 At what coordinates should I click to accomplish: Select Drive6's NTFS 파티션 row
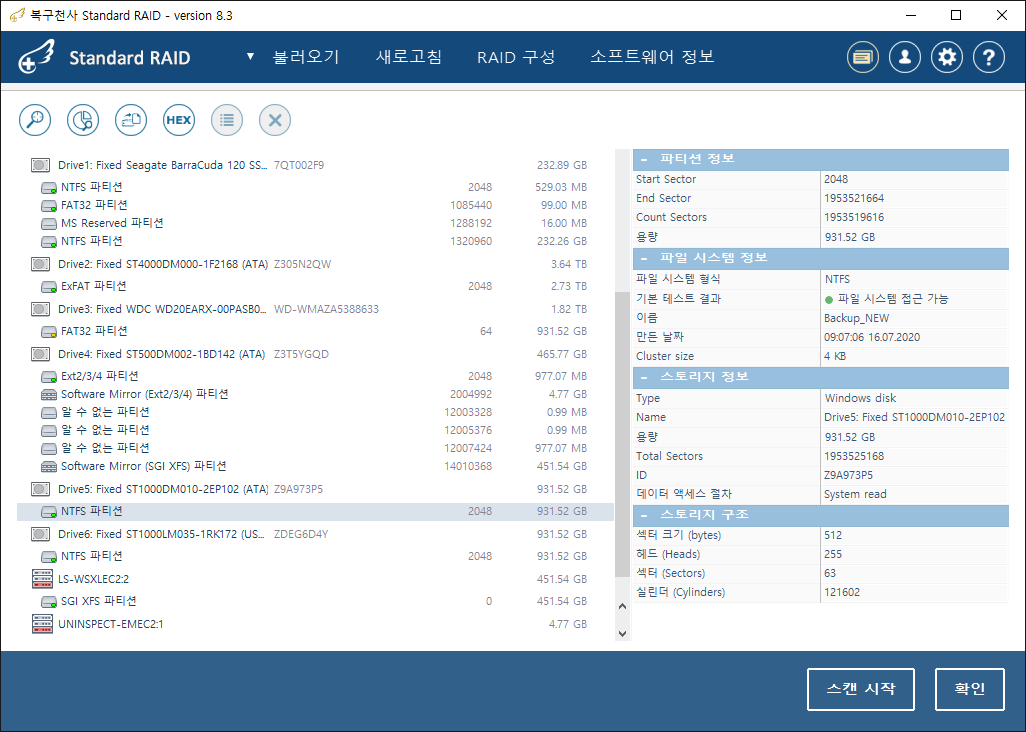click(x=315, y=557)
